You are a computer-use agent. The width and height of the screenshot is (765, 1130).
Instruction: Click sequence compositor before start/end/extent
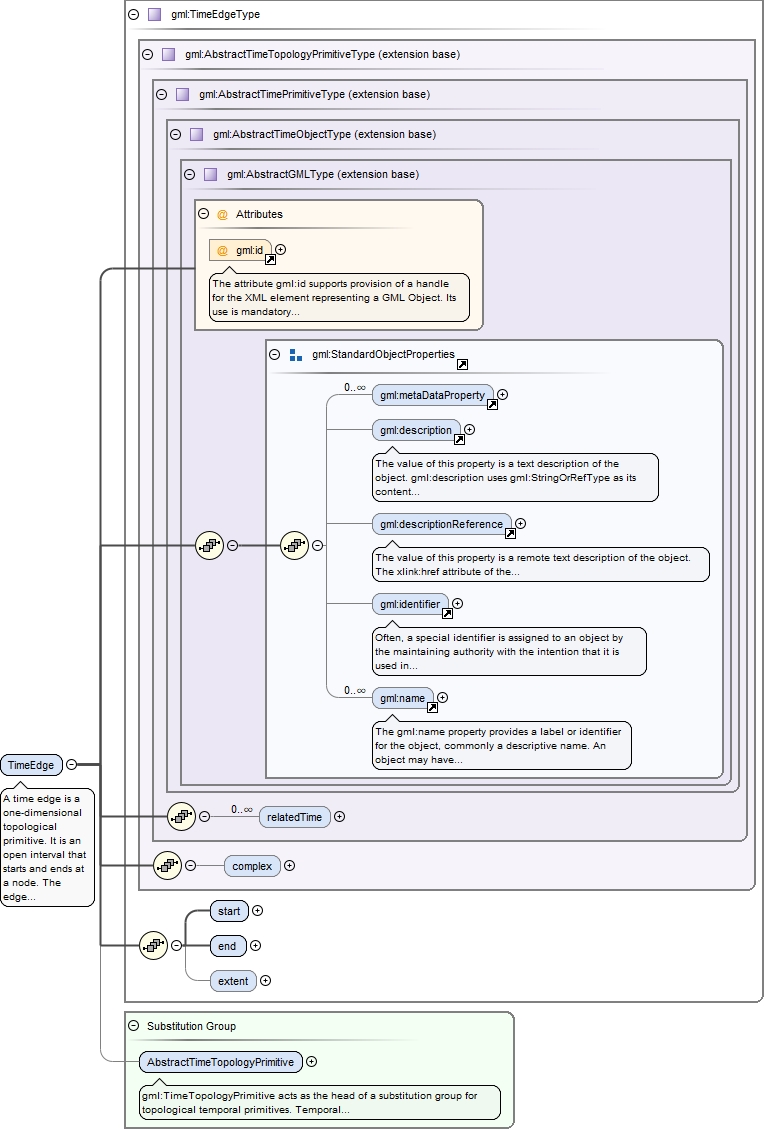153,946
